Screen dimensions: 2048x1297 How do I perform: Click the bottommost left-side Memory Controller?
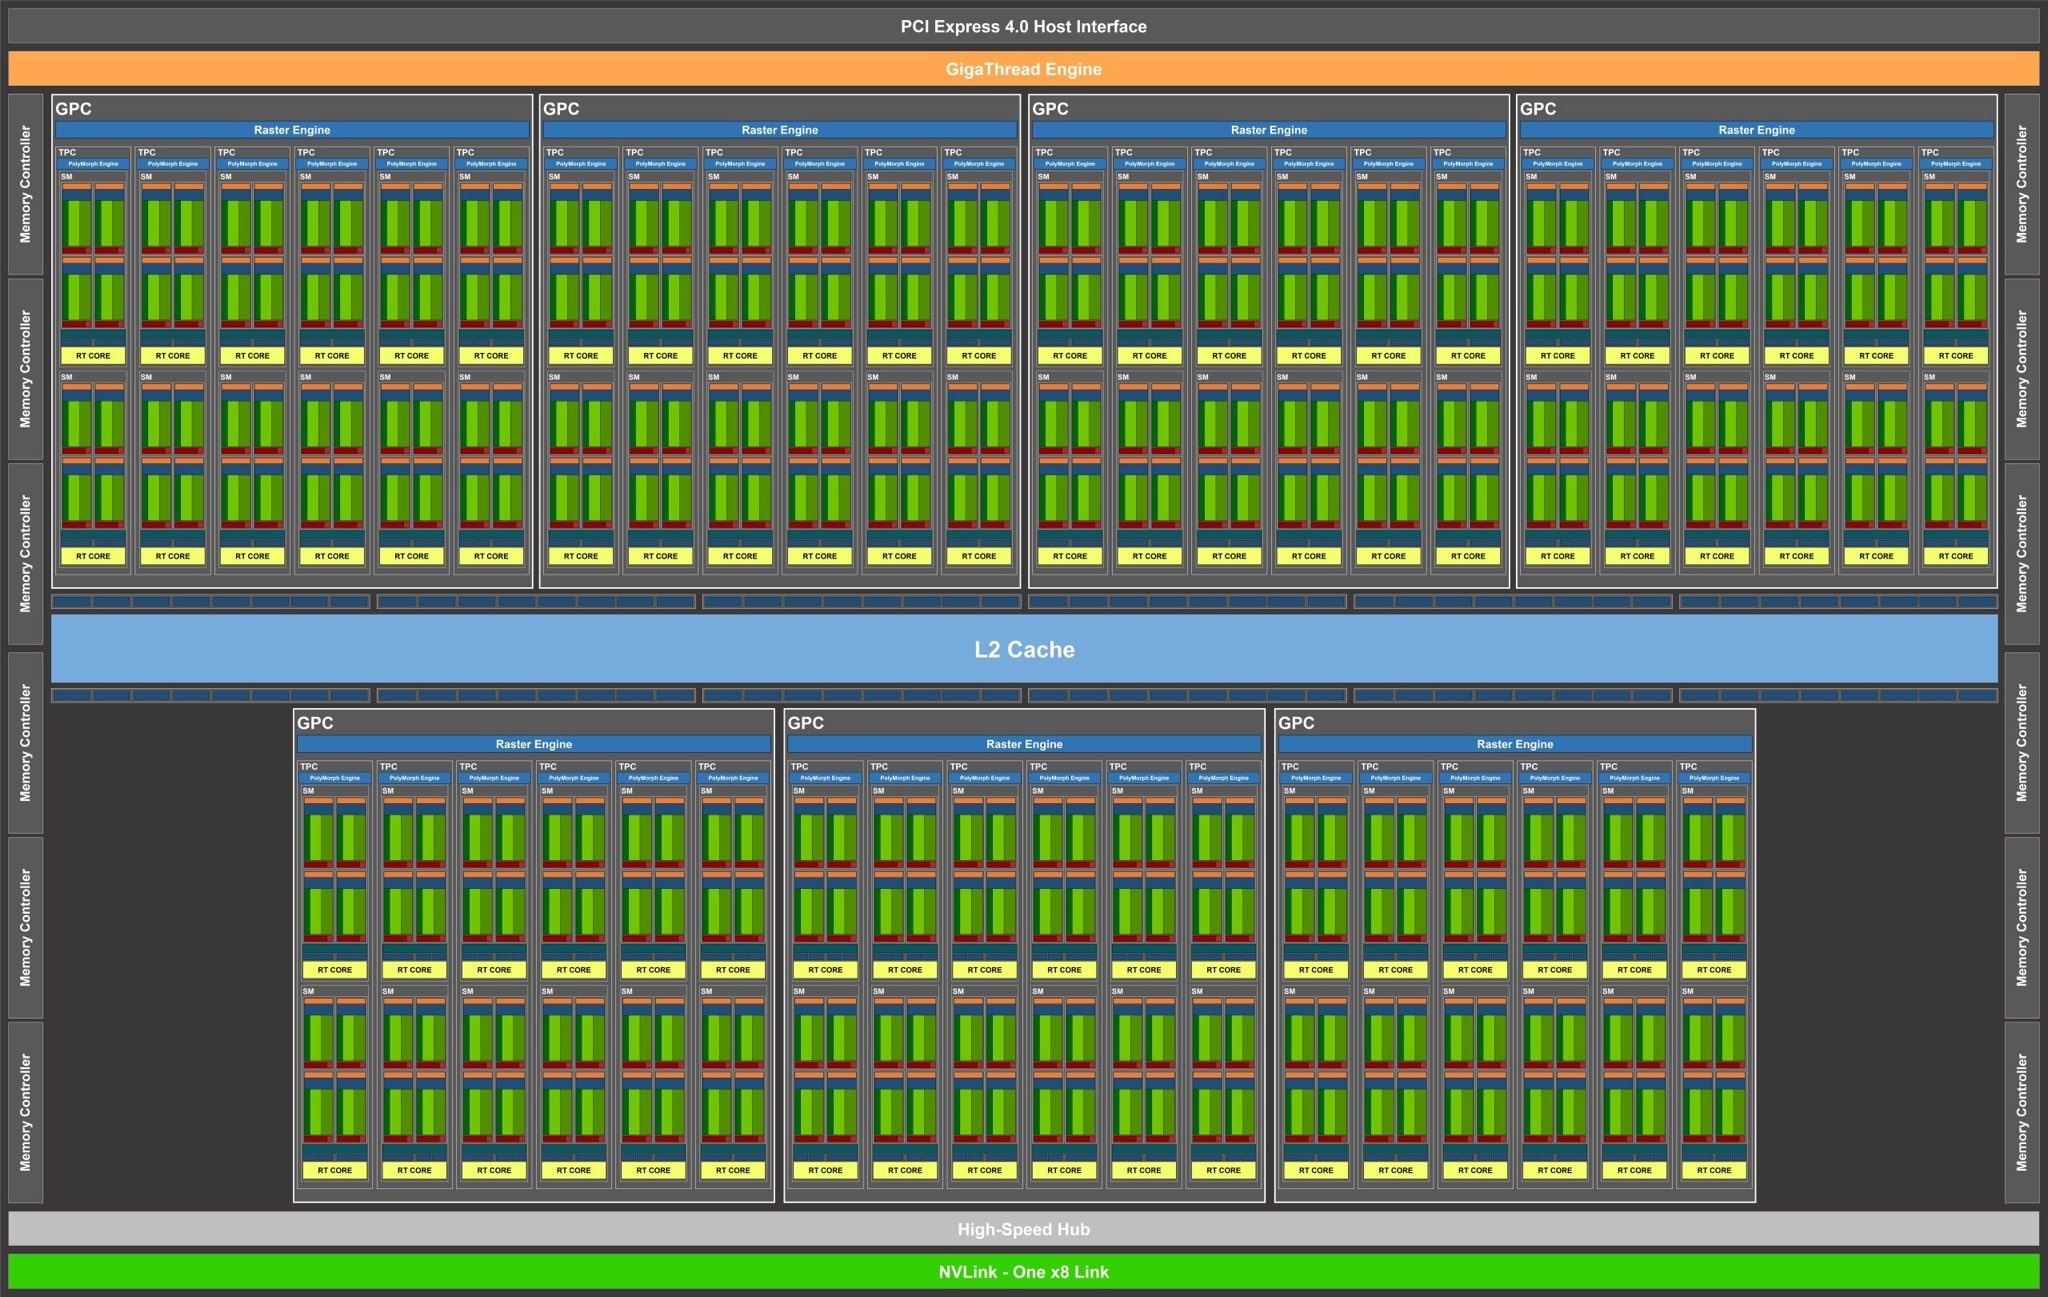pyautogui.click(x=26, y=1112)
